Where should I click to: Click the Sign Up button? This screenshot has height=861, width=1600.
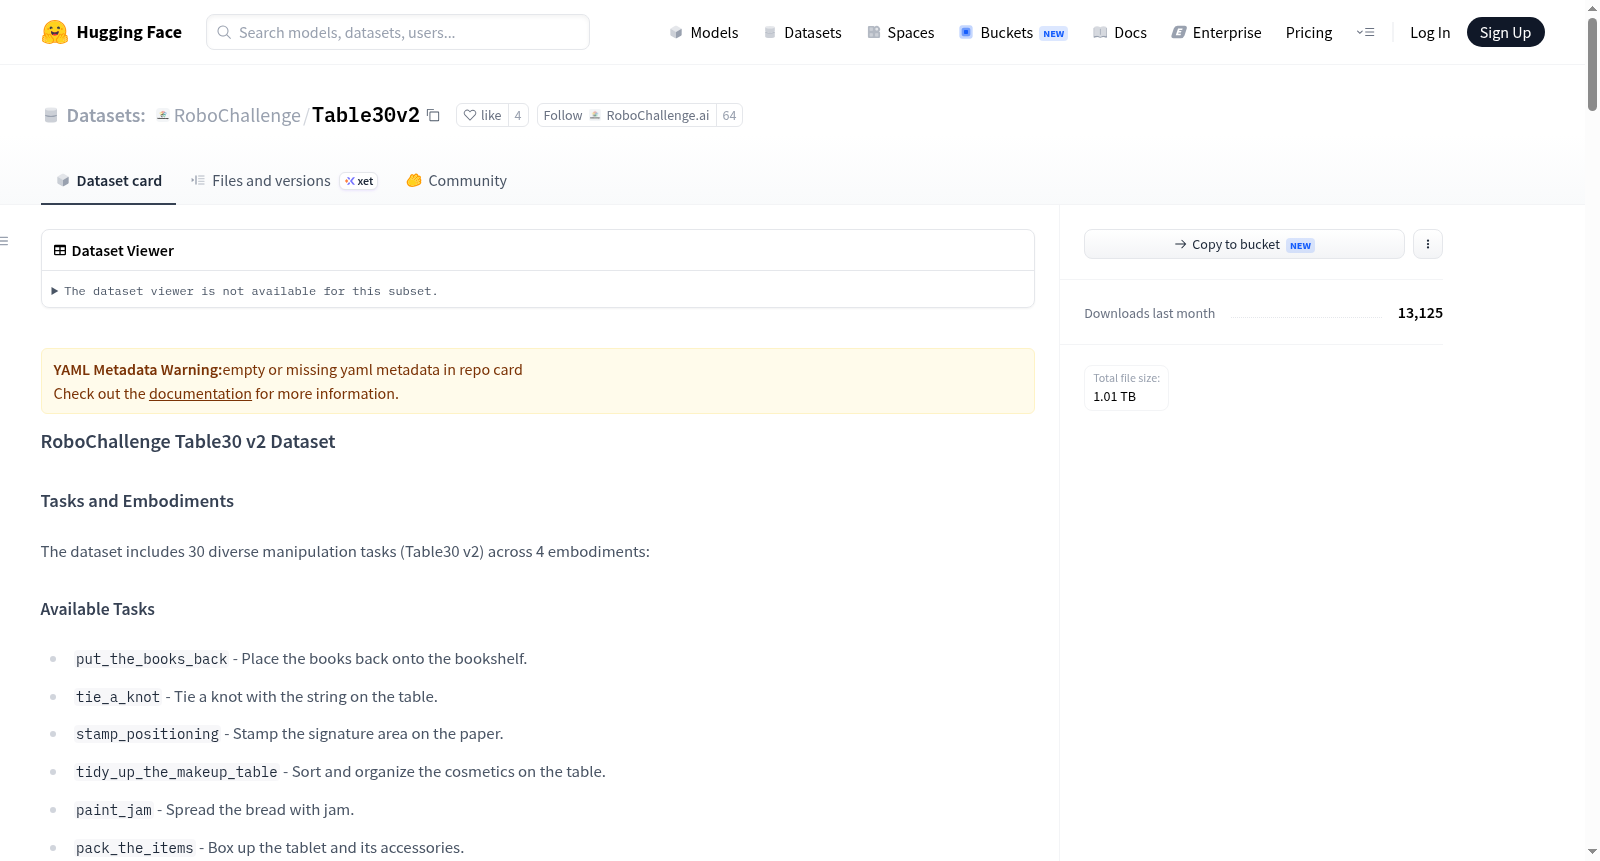[x=1505, y=32]
